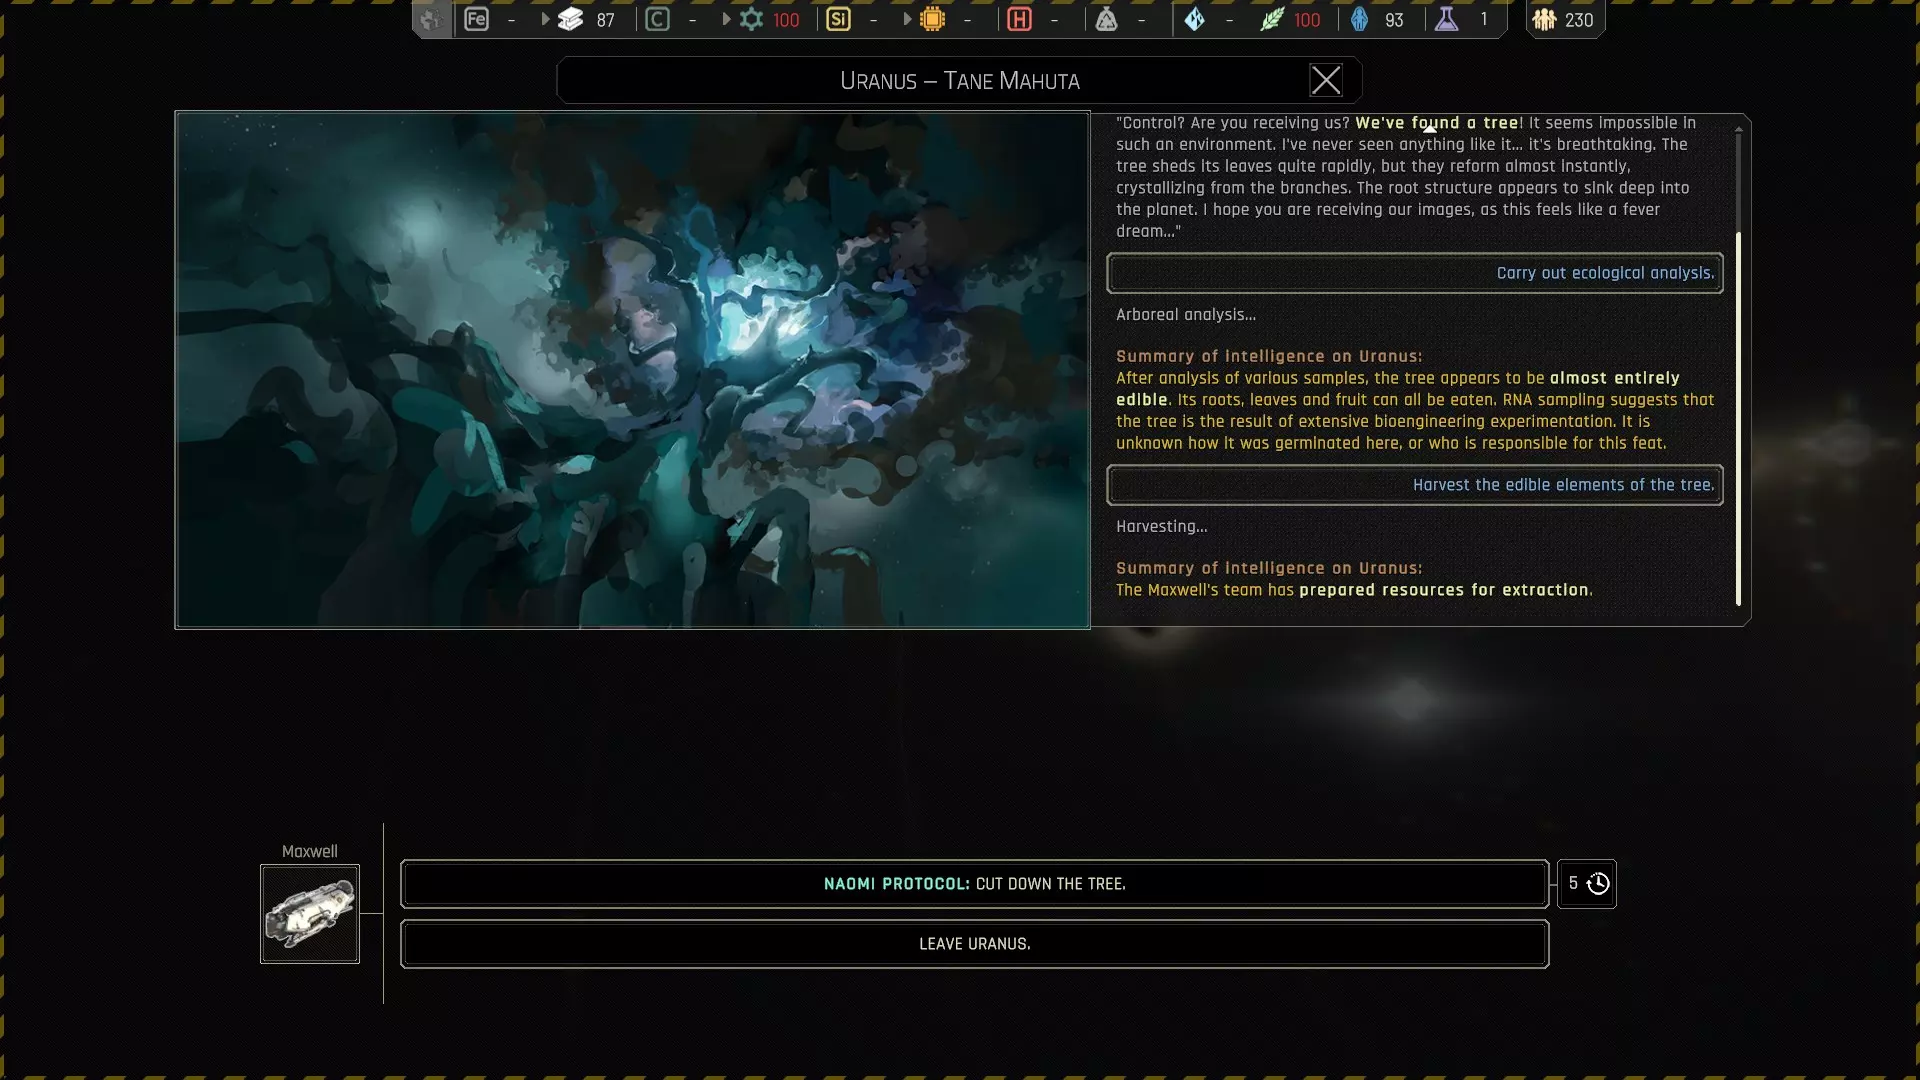Click the crew population icon
The width and height of the screenshot is (1920, 1080).
1544,19
